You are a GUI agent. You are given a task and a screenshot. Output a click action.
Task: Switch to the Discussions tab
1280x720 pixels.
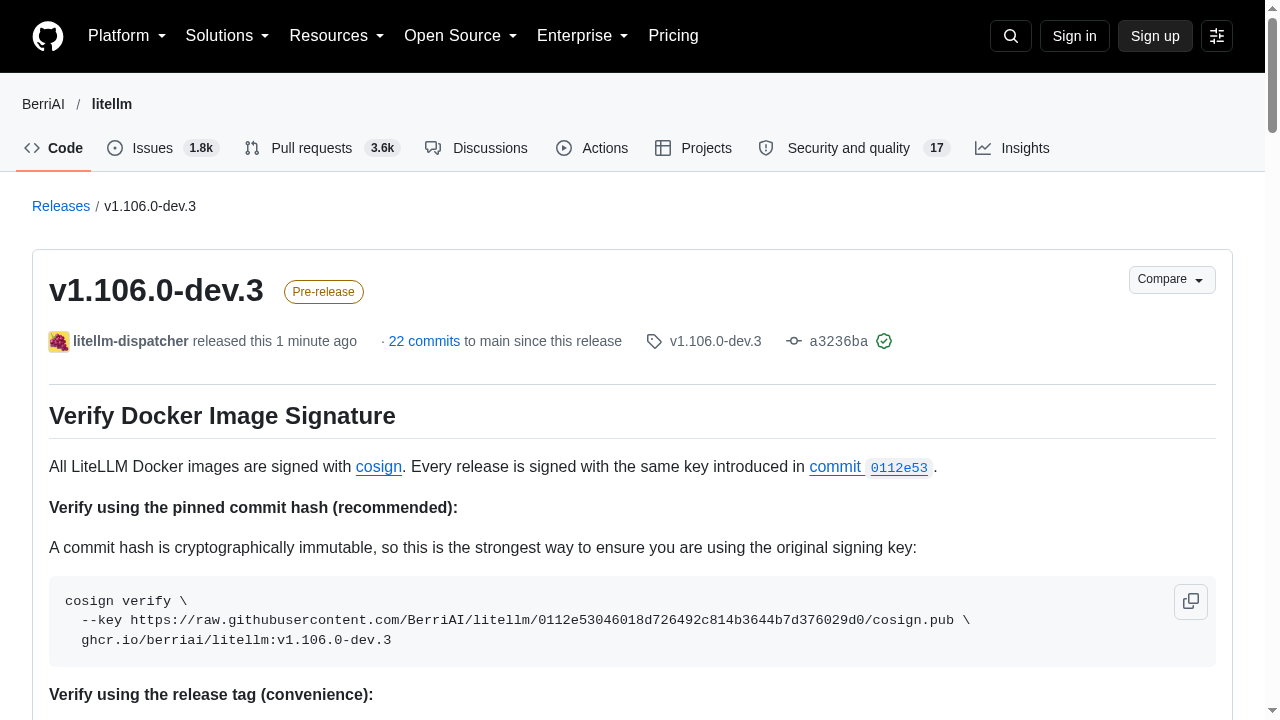476,148
